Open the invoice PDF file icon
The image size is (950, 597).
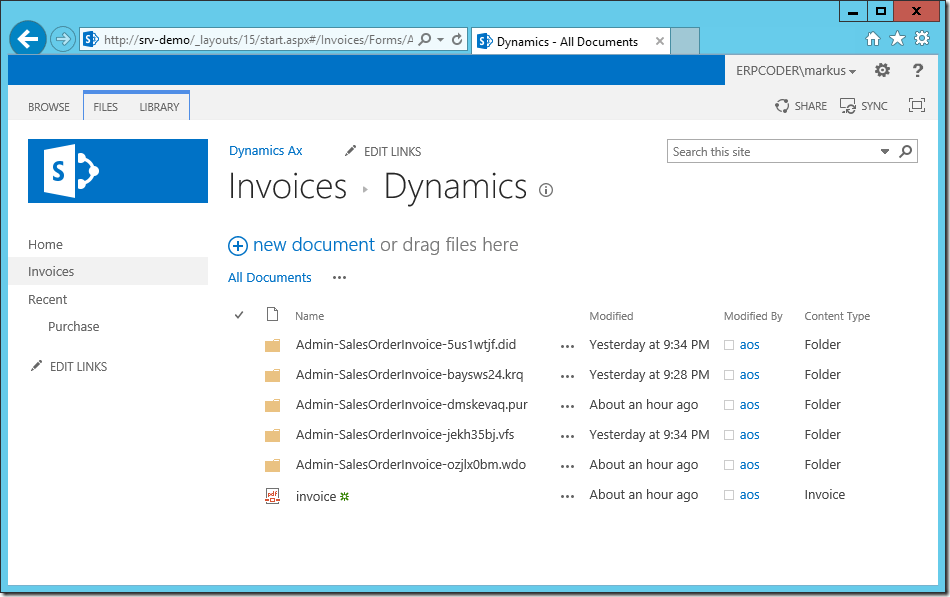click(x=273, y=494)
